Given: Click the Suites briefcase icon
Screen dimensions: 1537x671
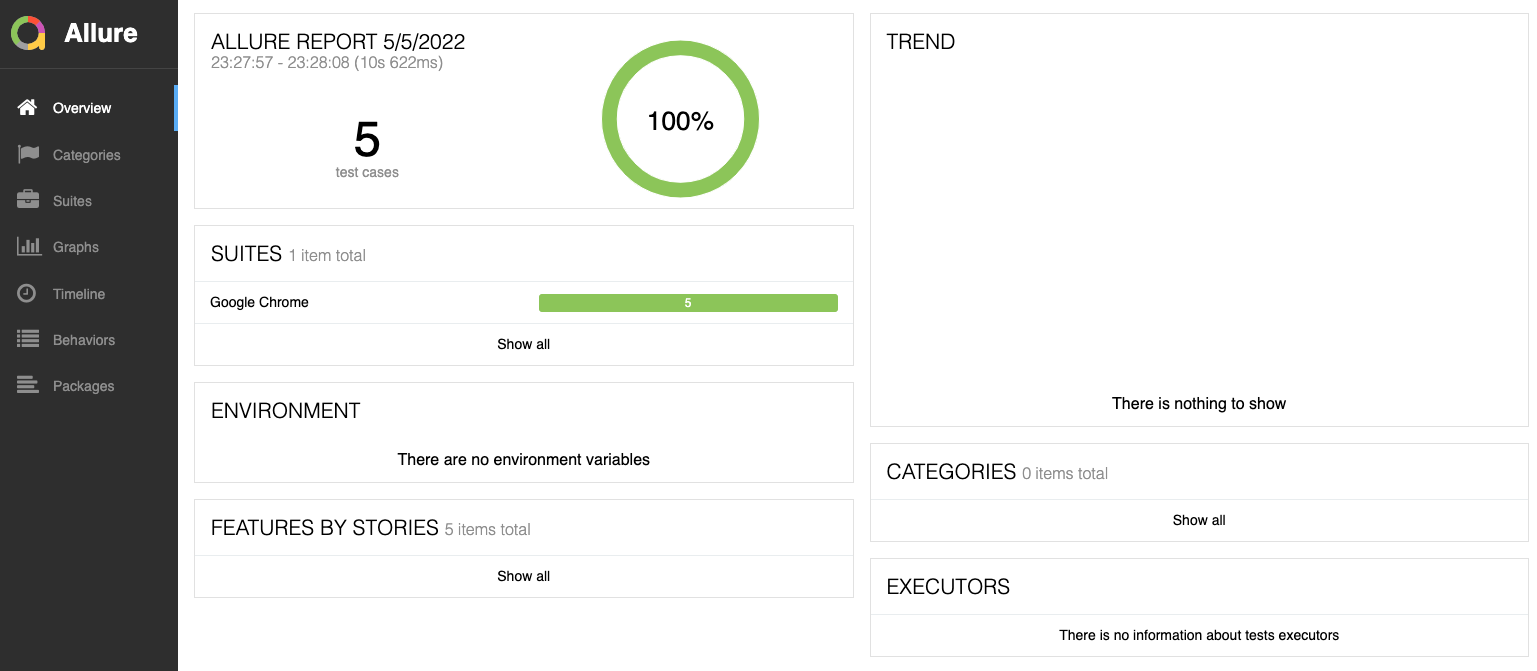Looking at the screenshot, I should 28,201.
